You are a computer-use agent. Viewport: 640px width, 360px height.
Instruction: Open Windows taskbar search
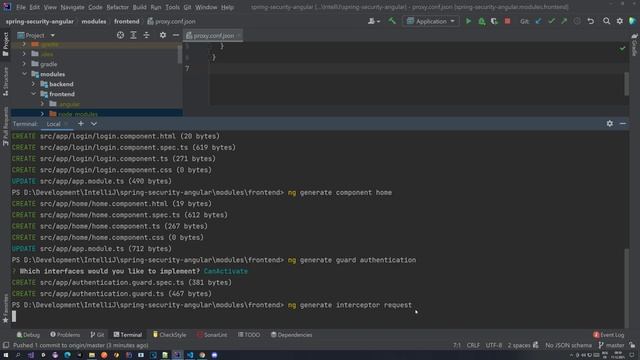(18, 355)
